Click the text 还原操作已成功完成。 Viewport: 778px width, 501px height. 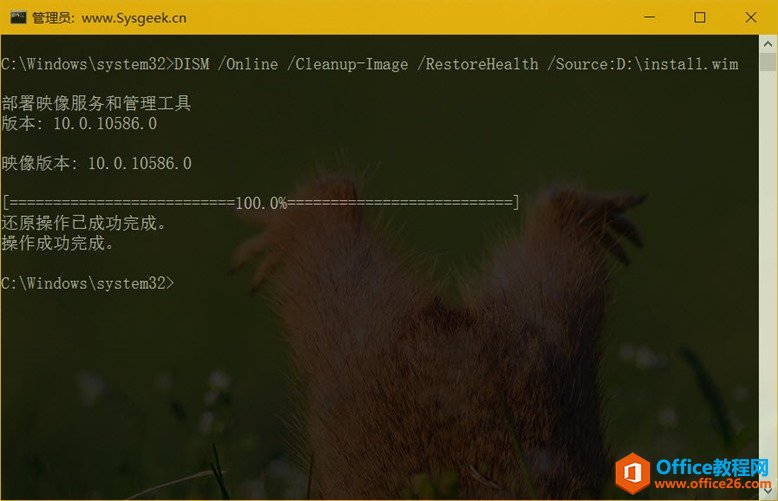(83, 223)
